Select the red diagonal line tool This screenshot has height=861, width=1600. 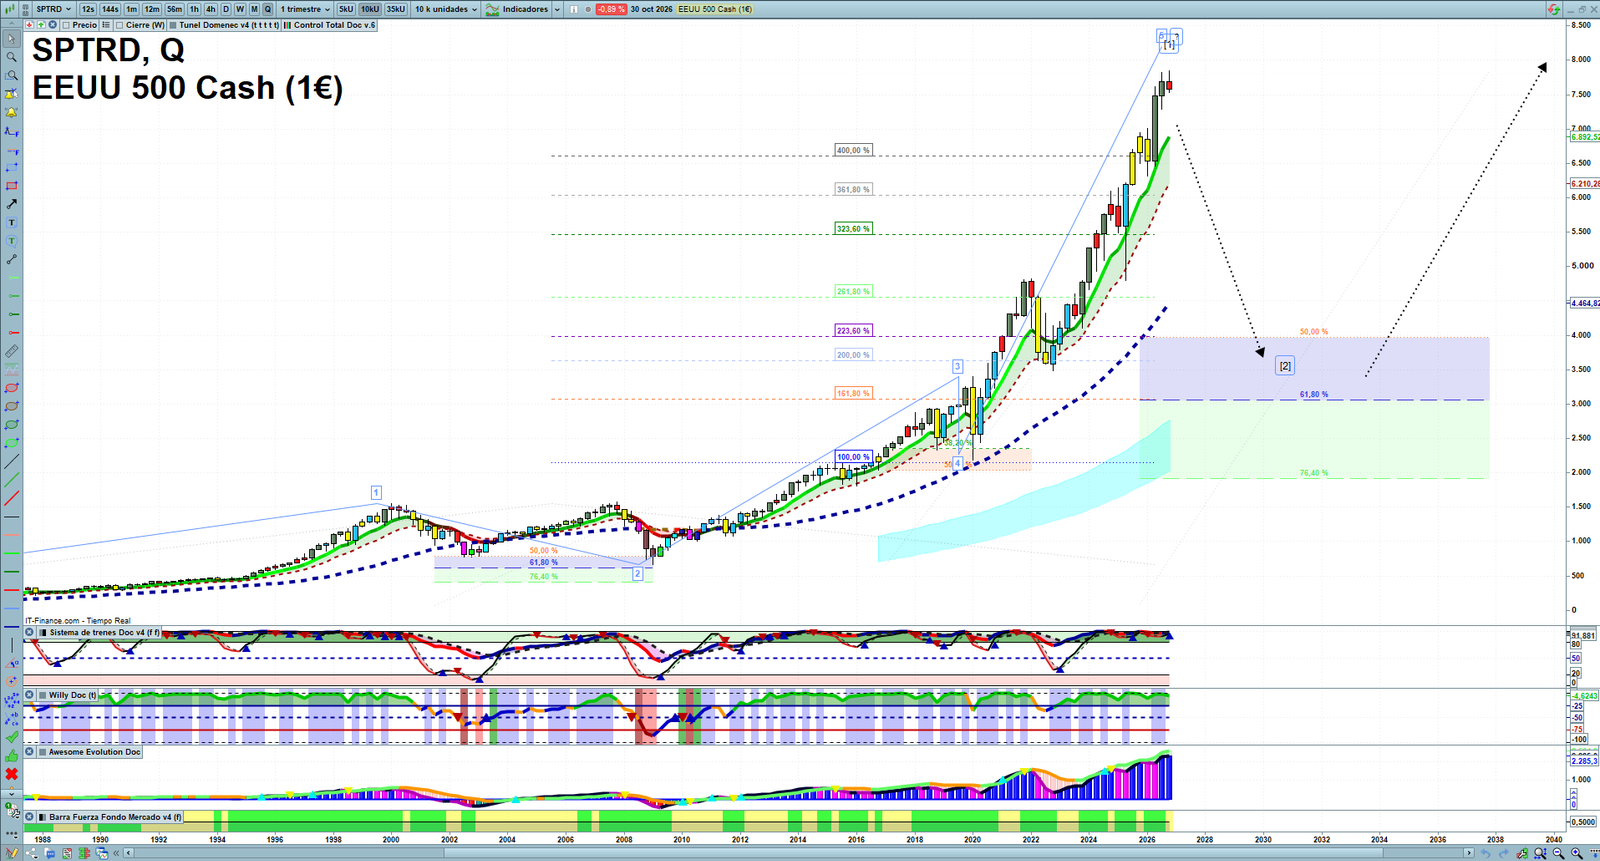(12, 498)
